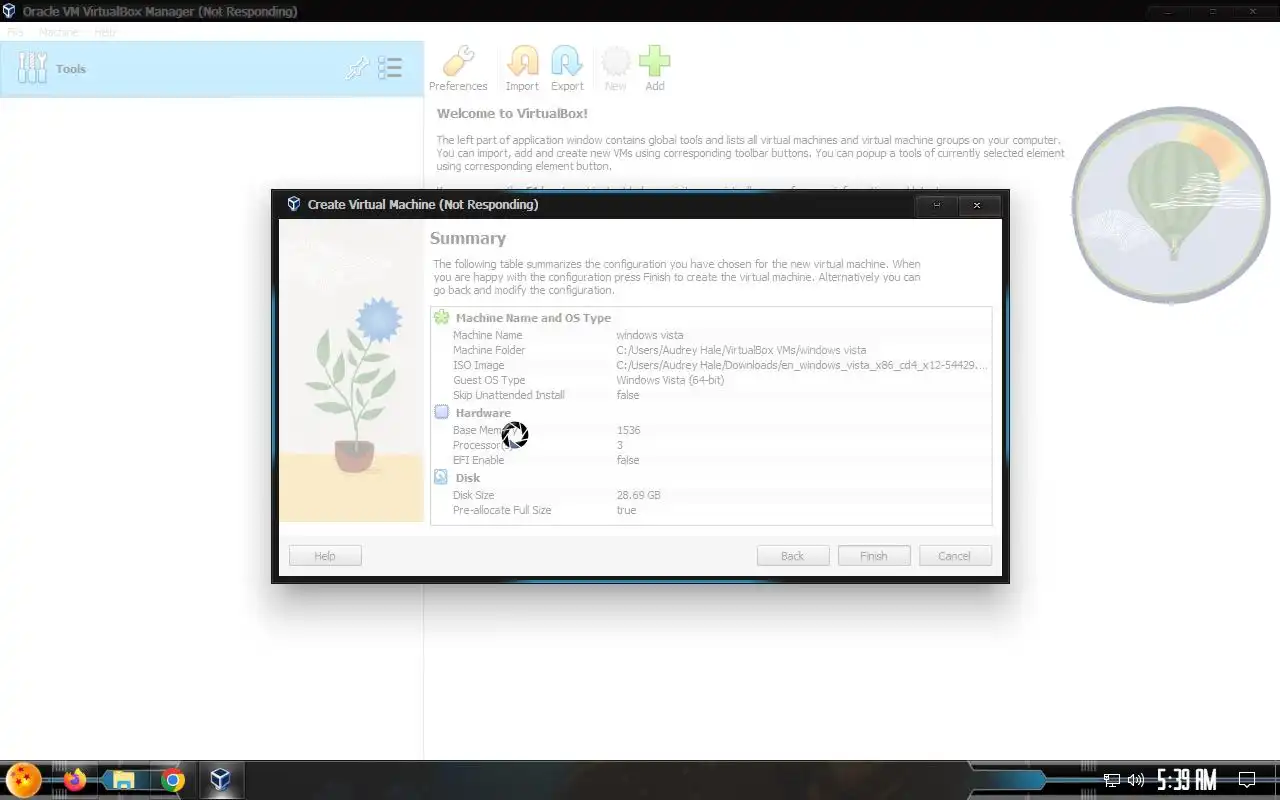Select the Base Memory value 1536

628,430
